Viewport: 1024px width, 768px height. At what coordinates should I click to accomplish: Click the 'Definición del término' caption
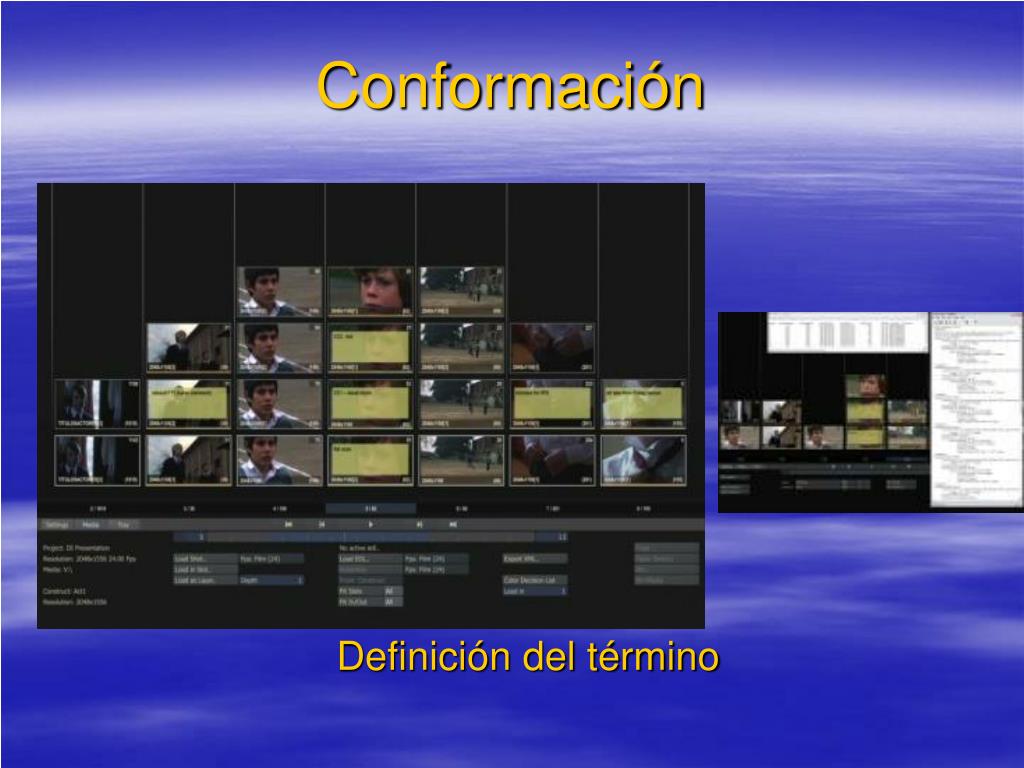click(x=528, y=656)
